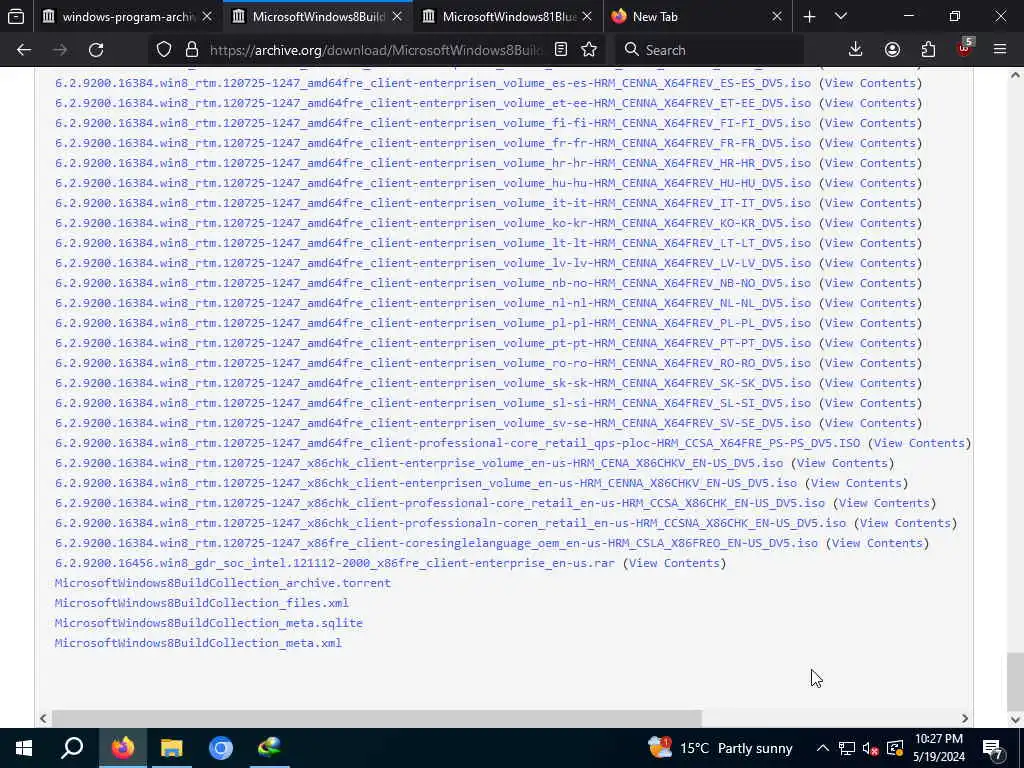Download the es-es ES-ES enterprisen ISO

(432, 83)
